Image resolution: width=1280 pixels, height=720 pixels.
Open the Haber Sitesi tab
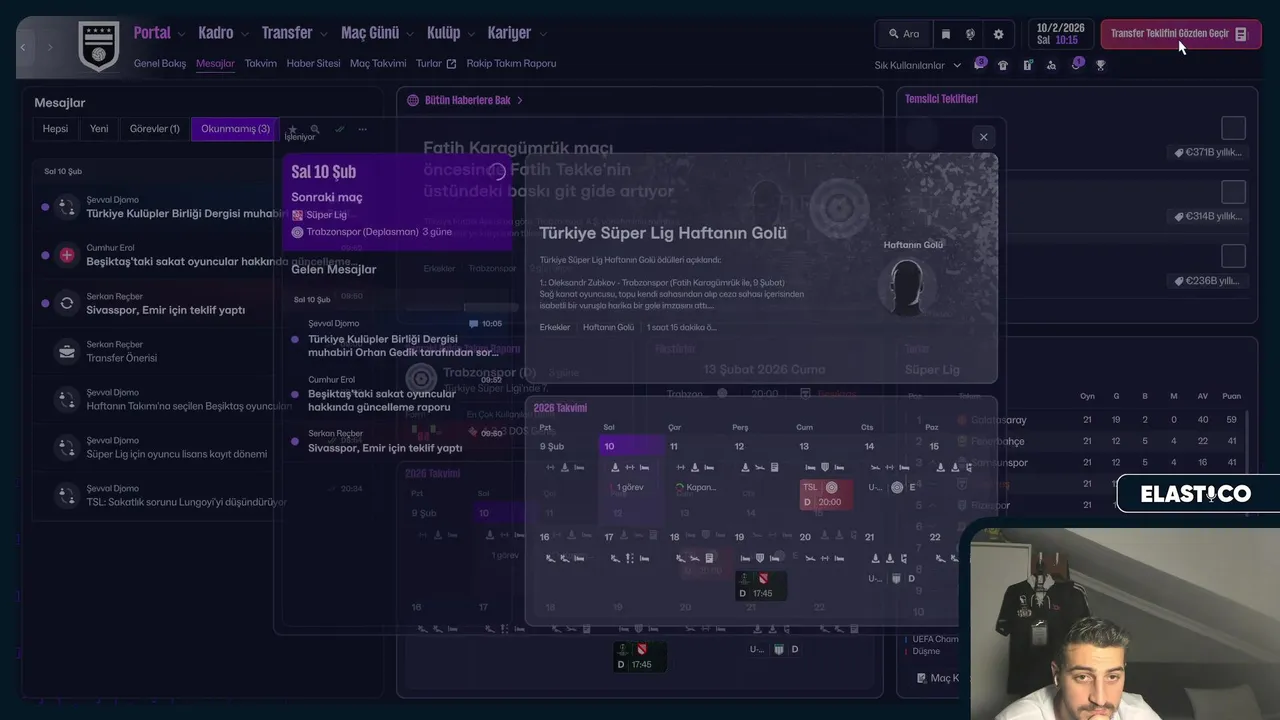(x=314, y=63)
